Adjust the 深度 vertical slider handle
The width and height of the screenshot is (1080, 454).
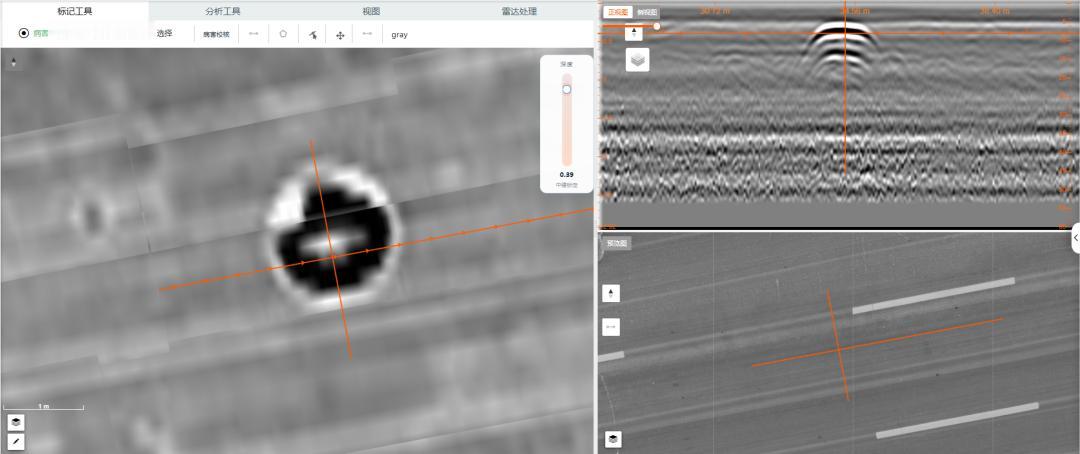pos(567,89)
